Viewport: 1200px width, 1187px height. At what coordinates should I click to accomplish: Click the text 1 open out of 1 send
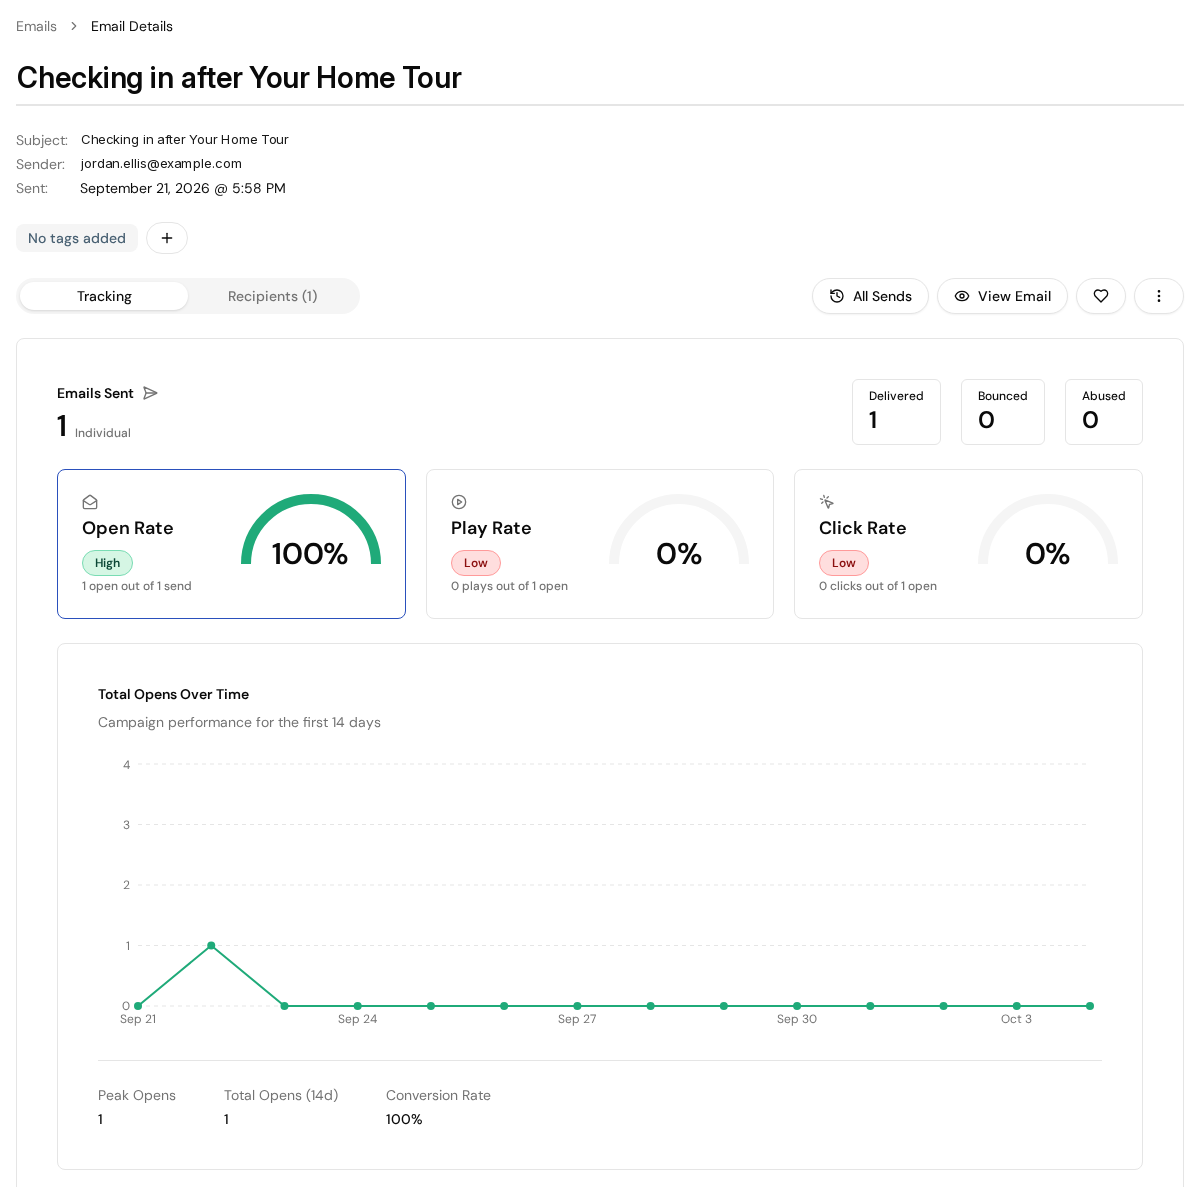point(137,586)
